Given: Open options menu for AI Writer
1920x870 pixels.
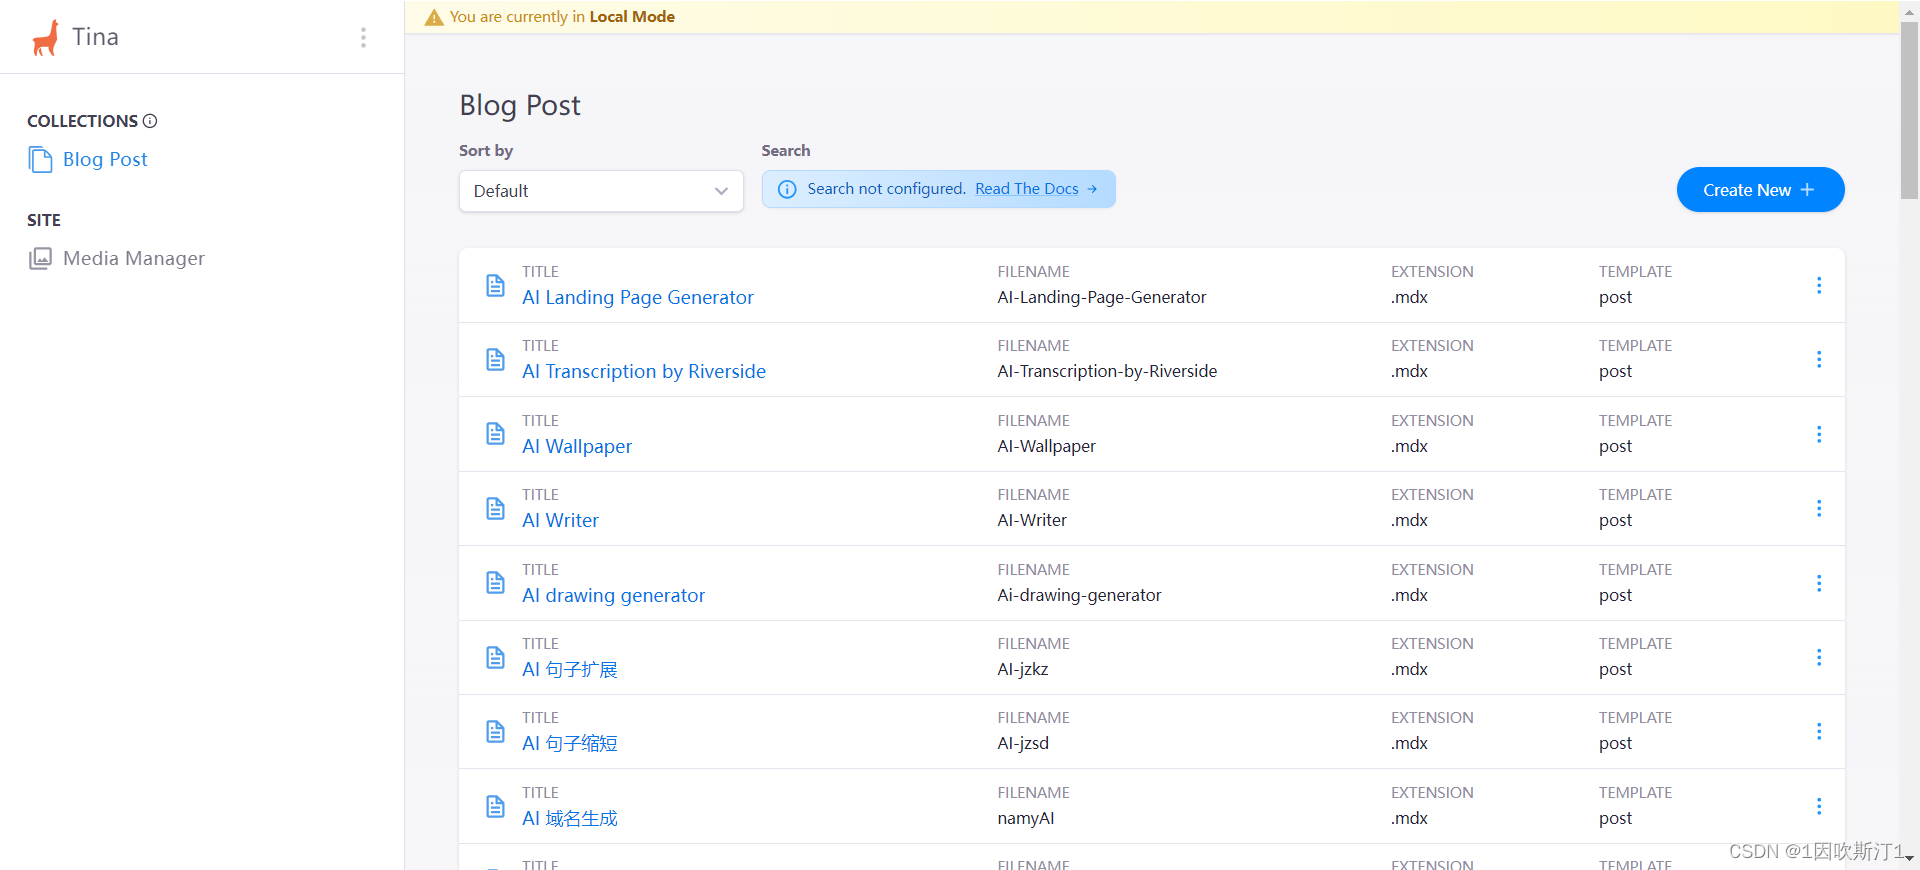Looking at the screenshot, I should (1819, 508).
